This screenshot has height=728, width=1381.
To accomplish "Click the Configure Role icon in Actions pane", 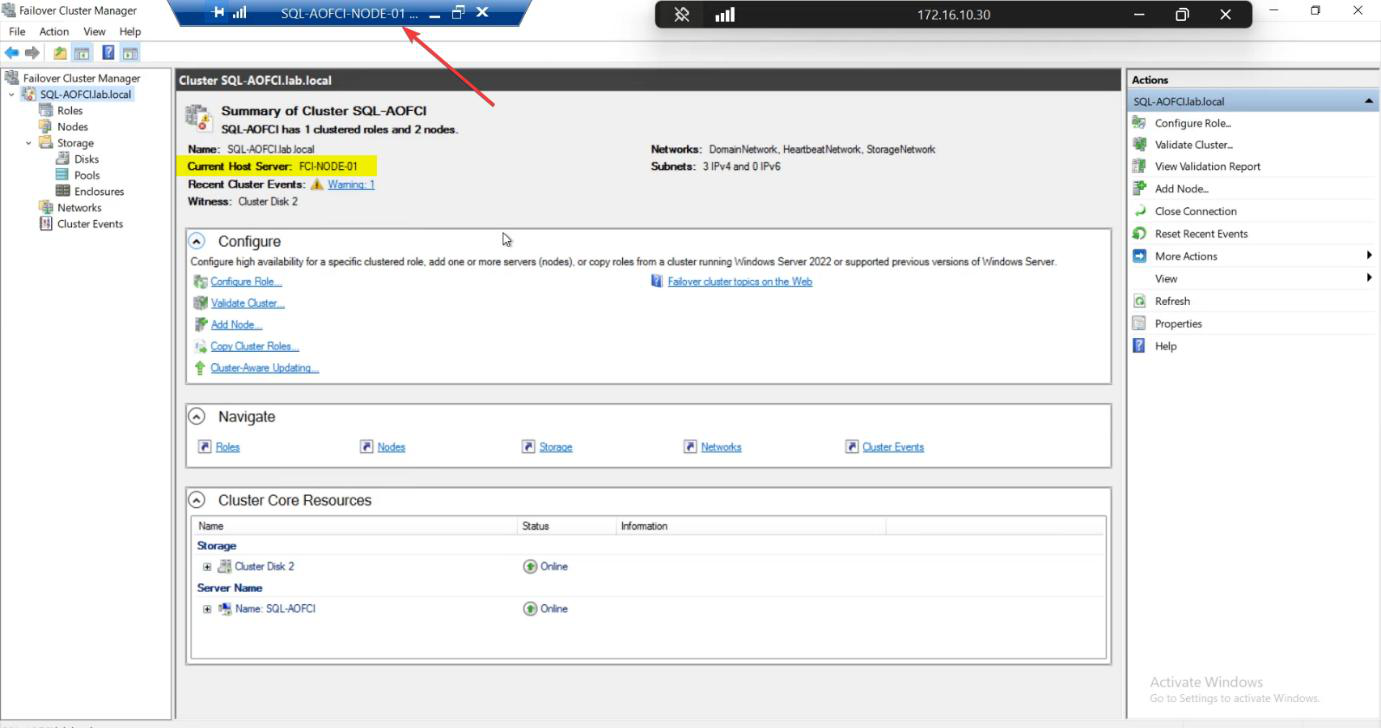I will point(1139,123).
